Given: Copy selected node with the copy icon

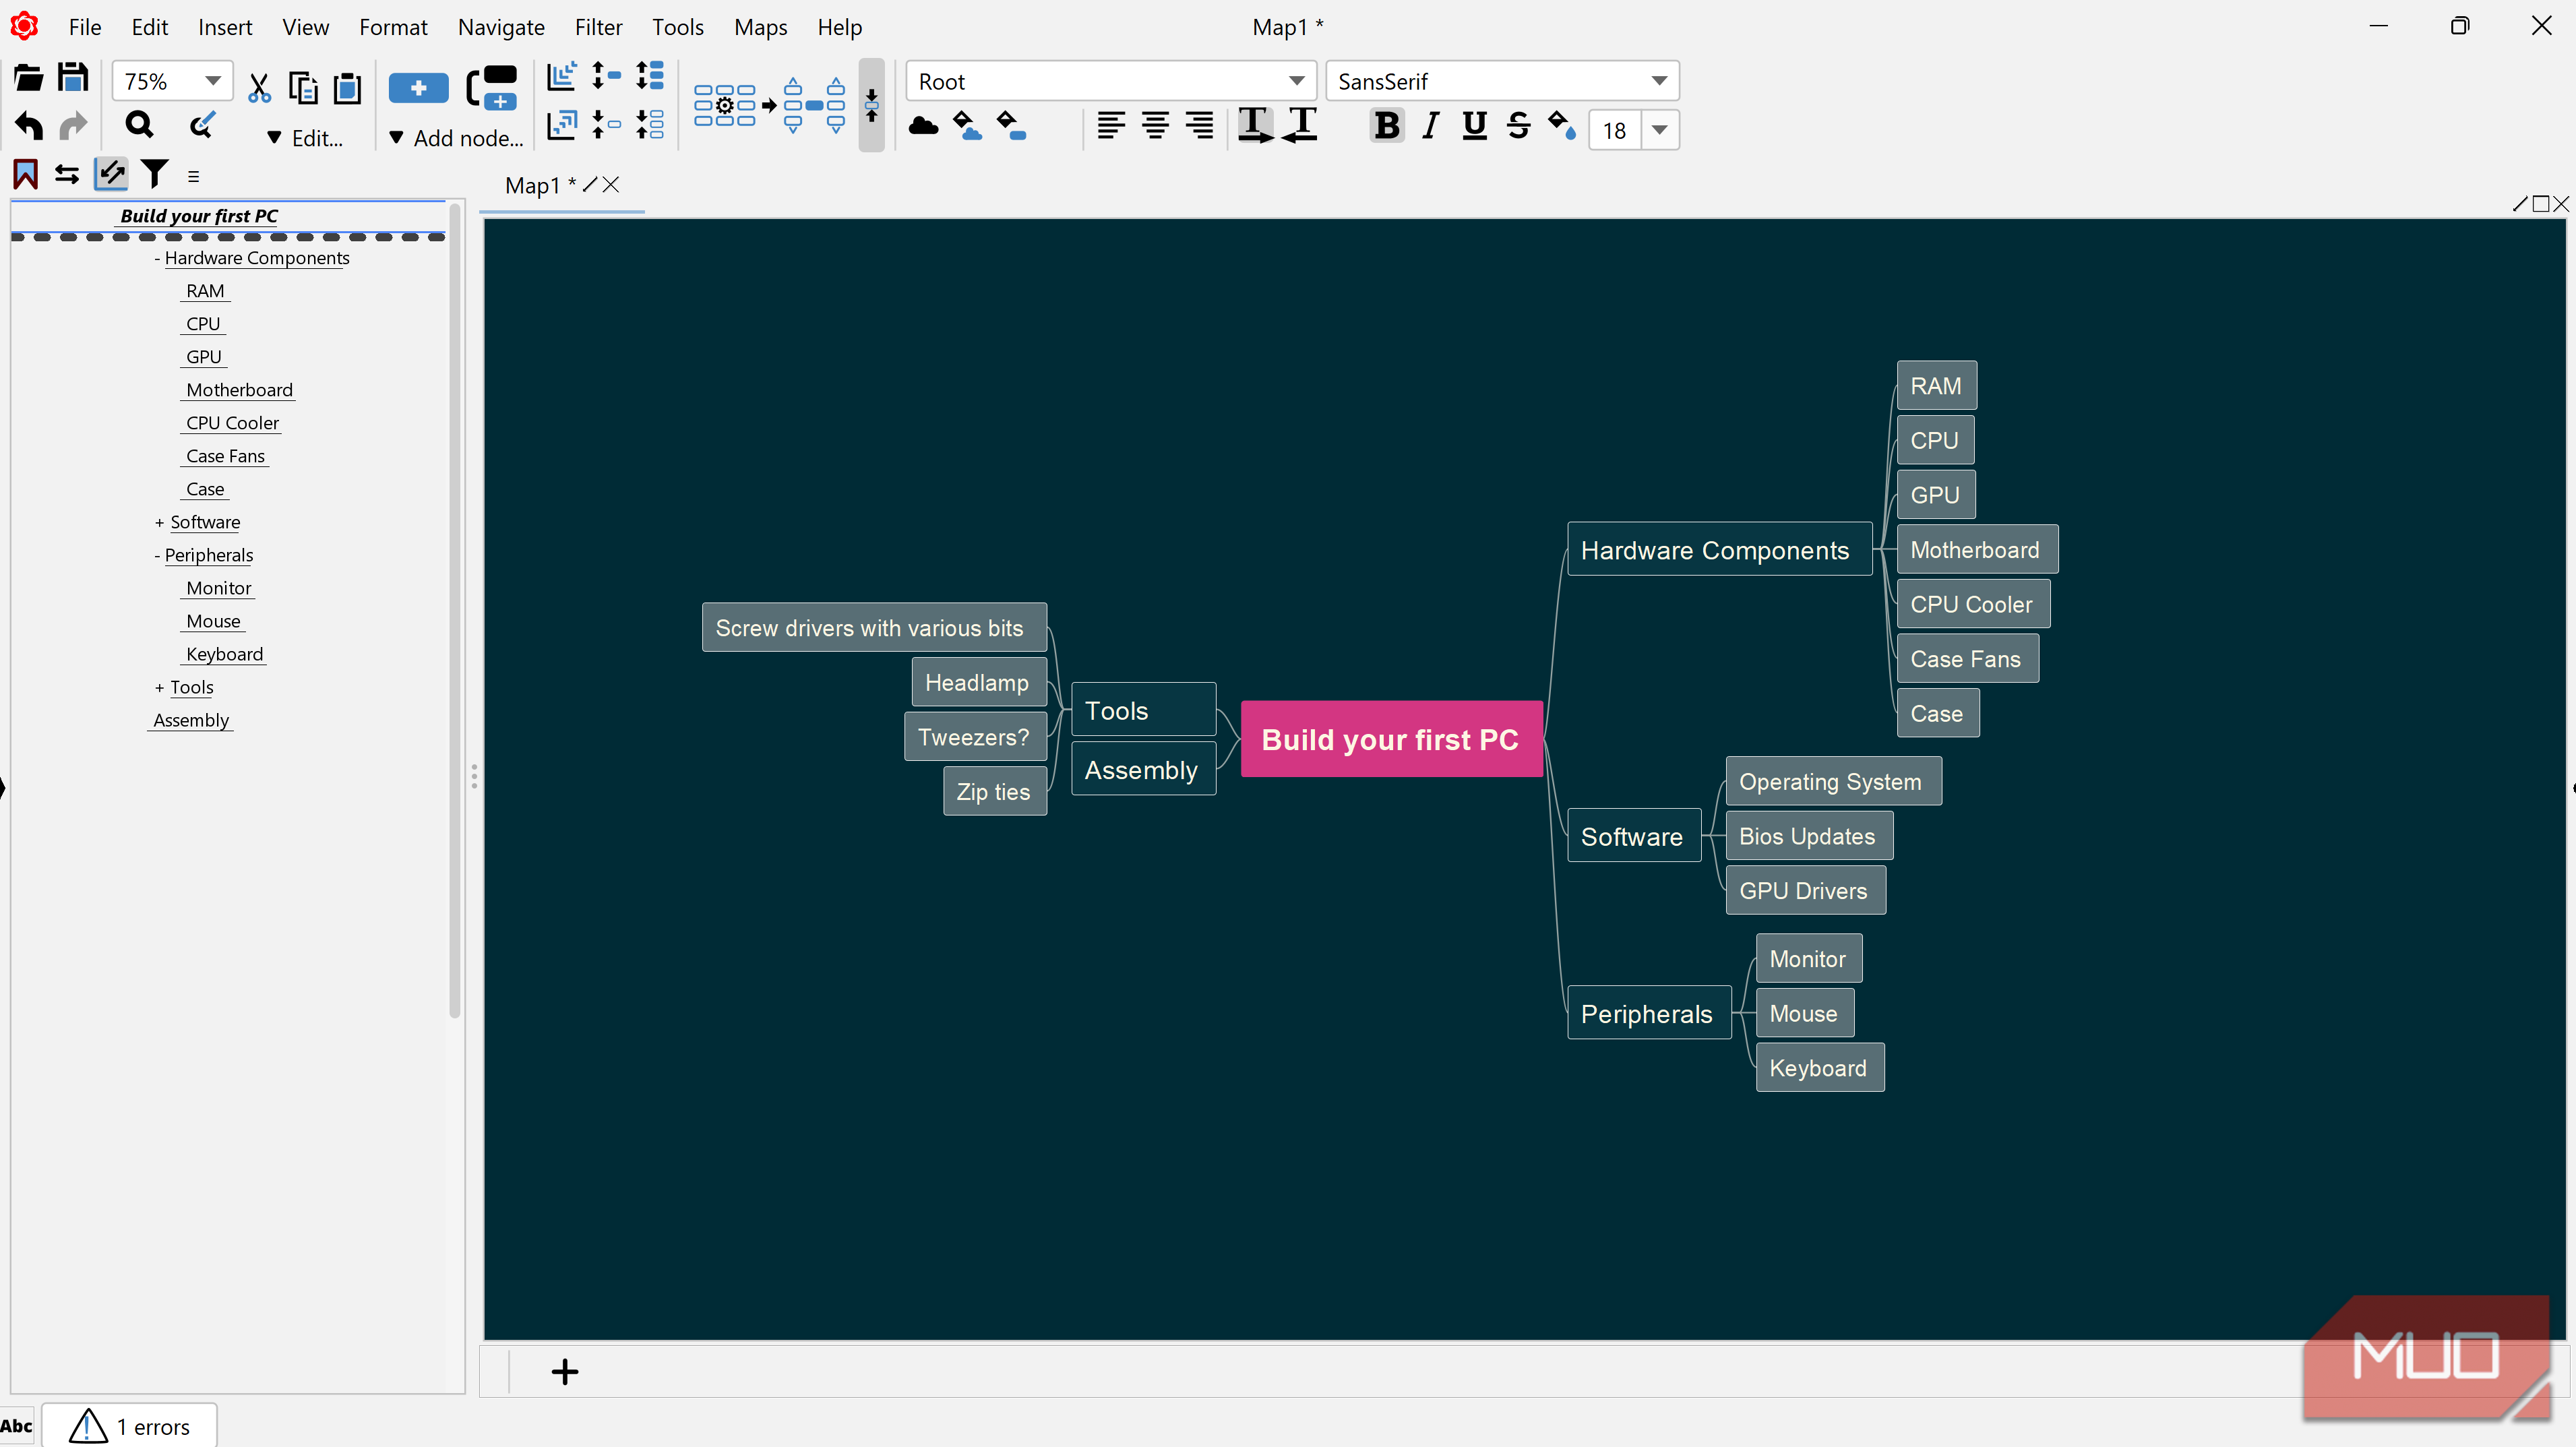Looking at the screenshot, I should (x=303, y=88).
